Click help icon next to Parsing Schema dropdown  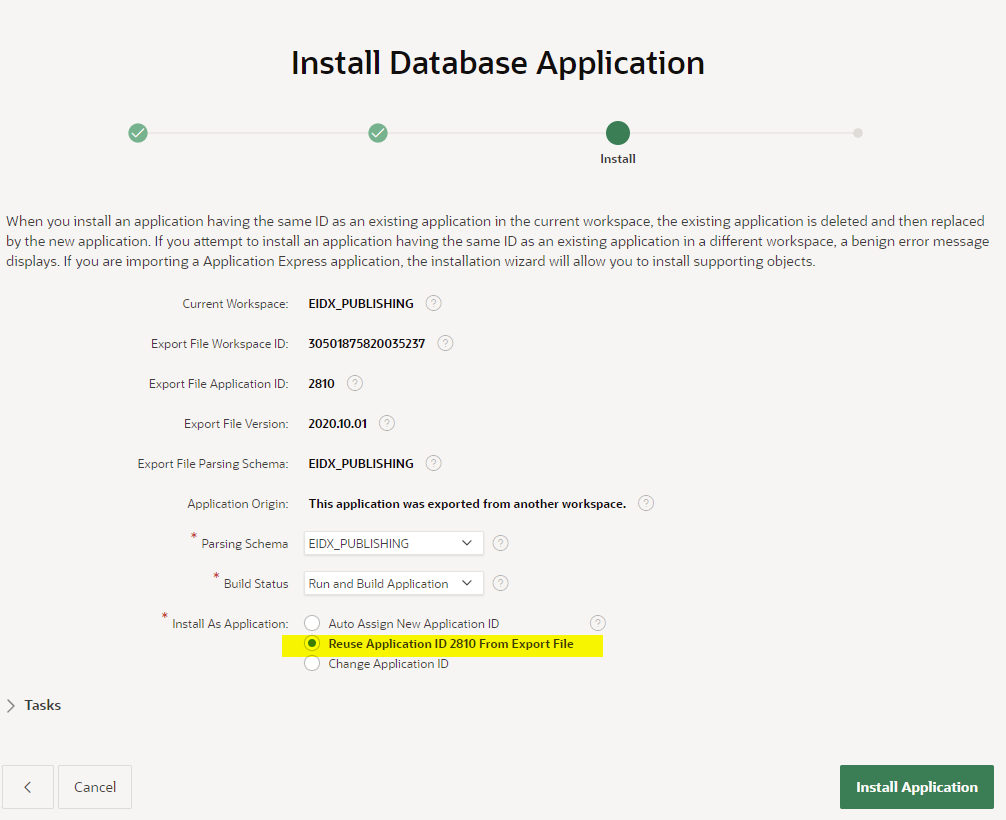pos(501,543)
